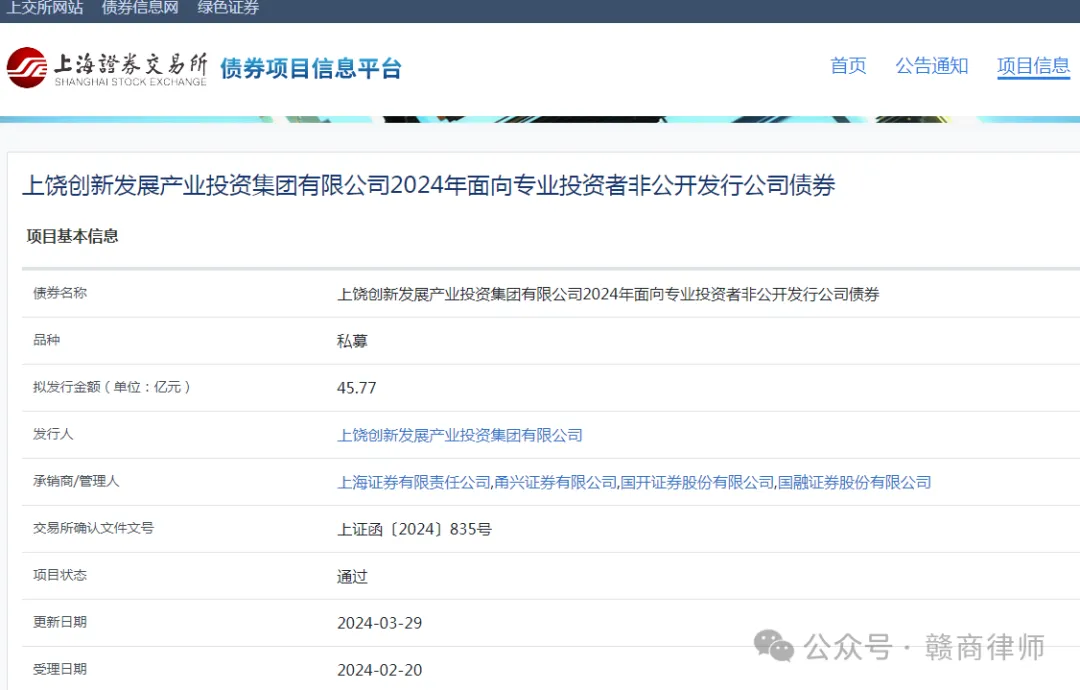Click the 上证函〔2024〕835号 document number

414,529
